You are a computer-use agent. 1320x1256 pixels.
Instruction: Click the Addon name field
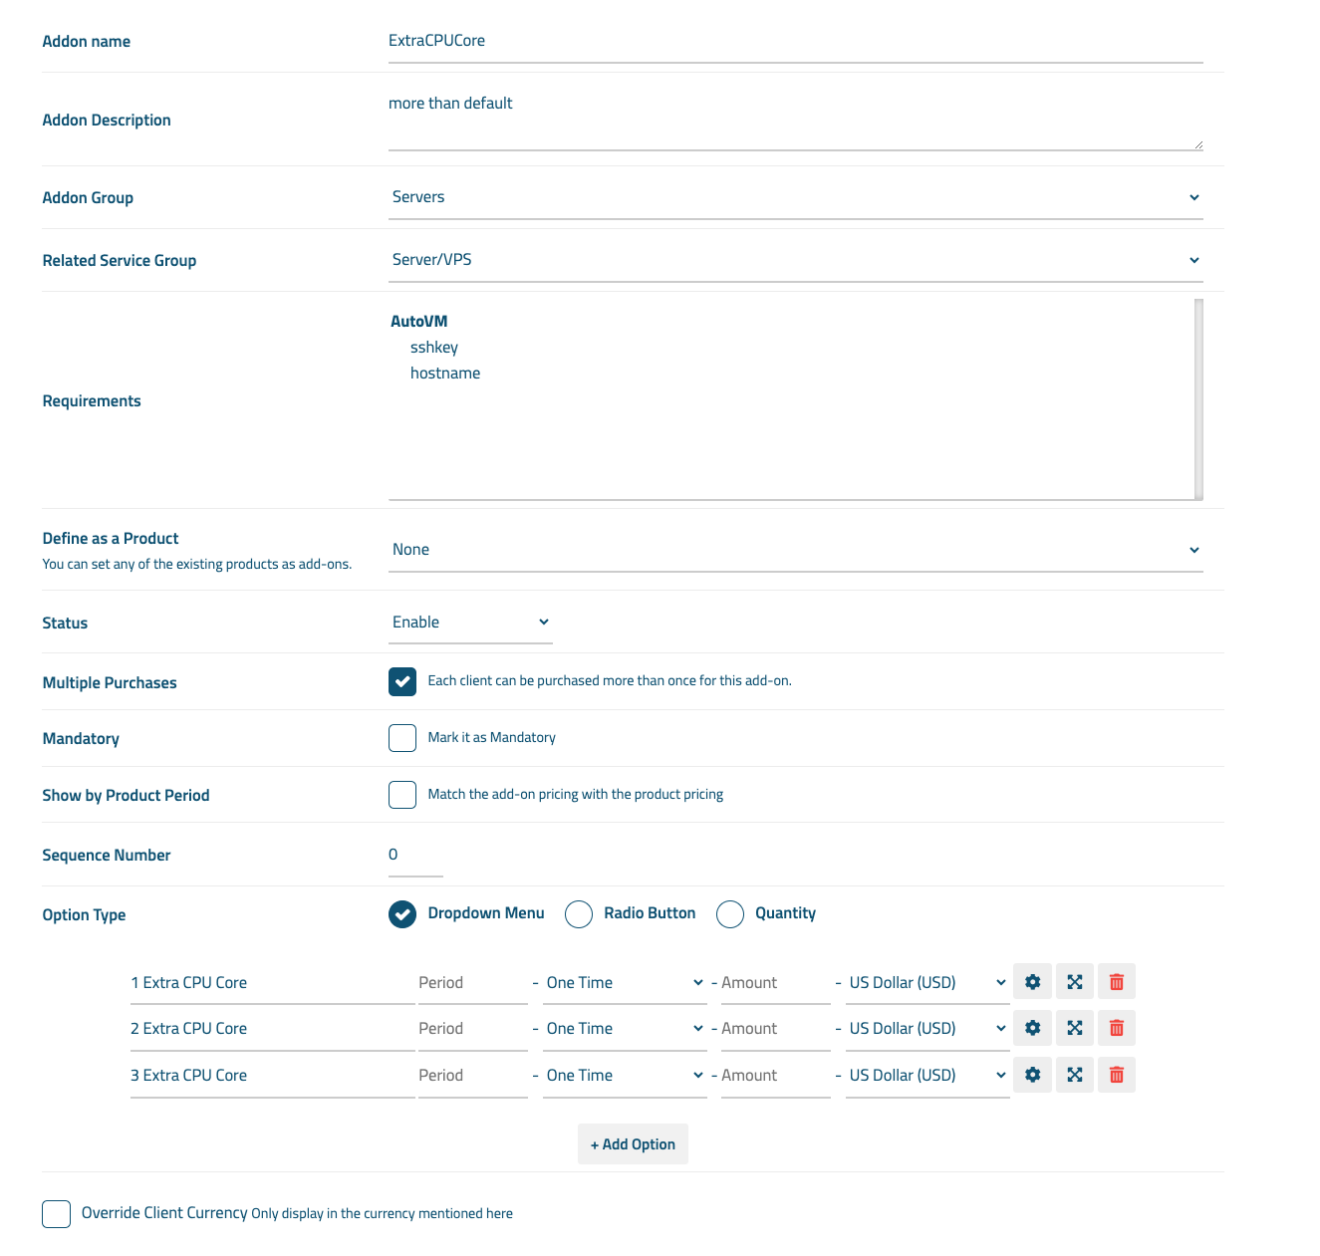[x=795, y=42]
